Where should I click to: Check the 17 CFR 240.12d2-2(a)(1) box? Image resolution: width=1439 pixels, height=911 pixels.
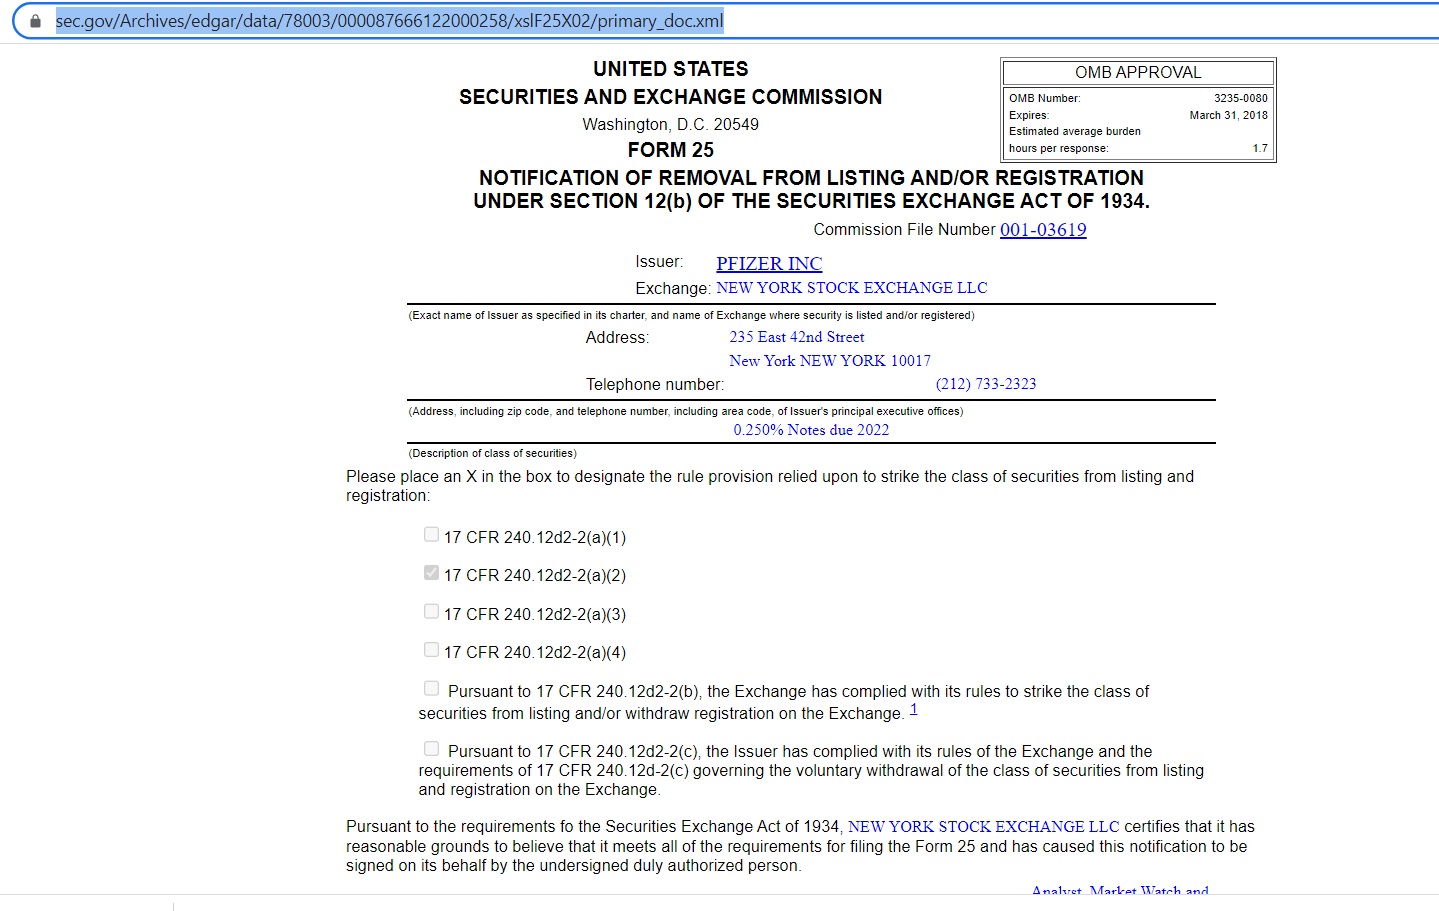click(x=431, y=535)
